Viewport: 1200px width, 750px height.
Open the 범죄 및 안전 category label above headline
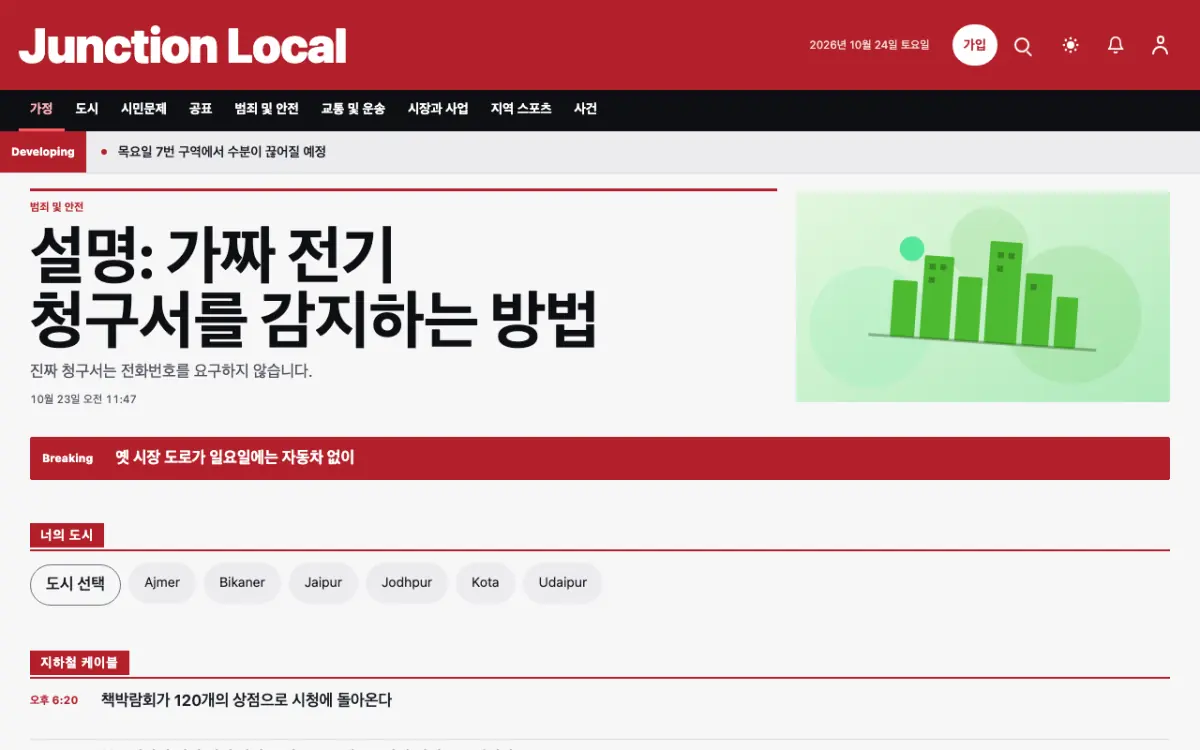(x=57, y=207)
